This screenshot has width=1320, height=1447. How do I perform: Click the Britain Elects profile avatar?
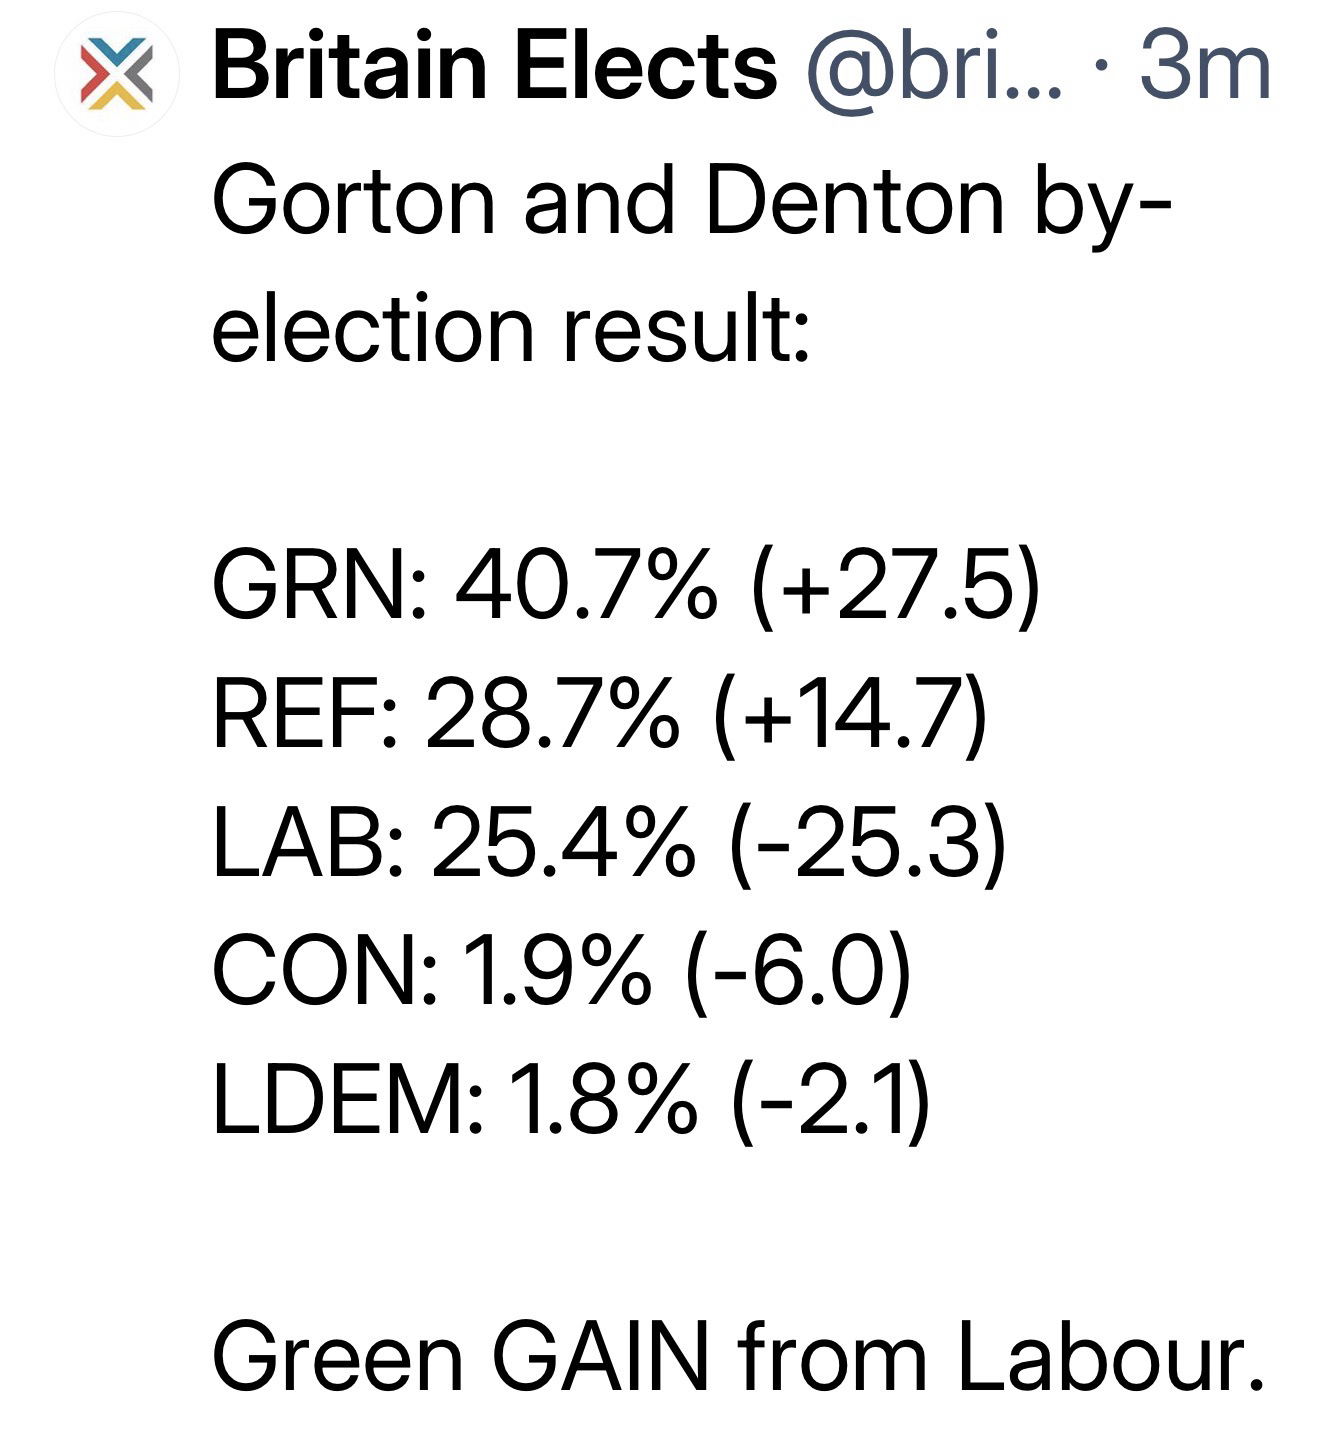(117, 74)
